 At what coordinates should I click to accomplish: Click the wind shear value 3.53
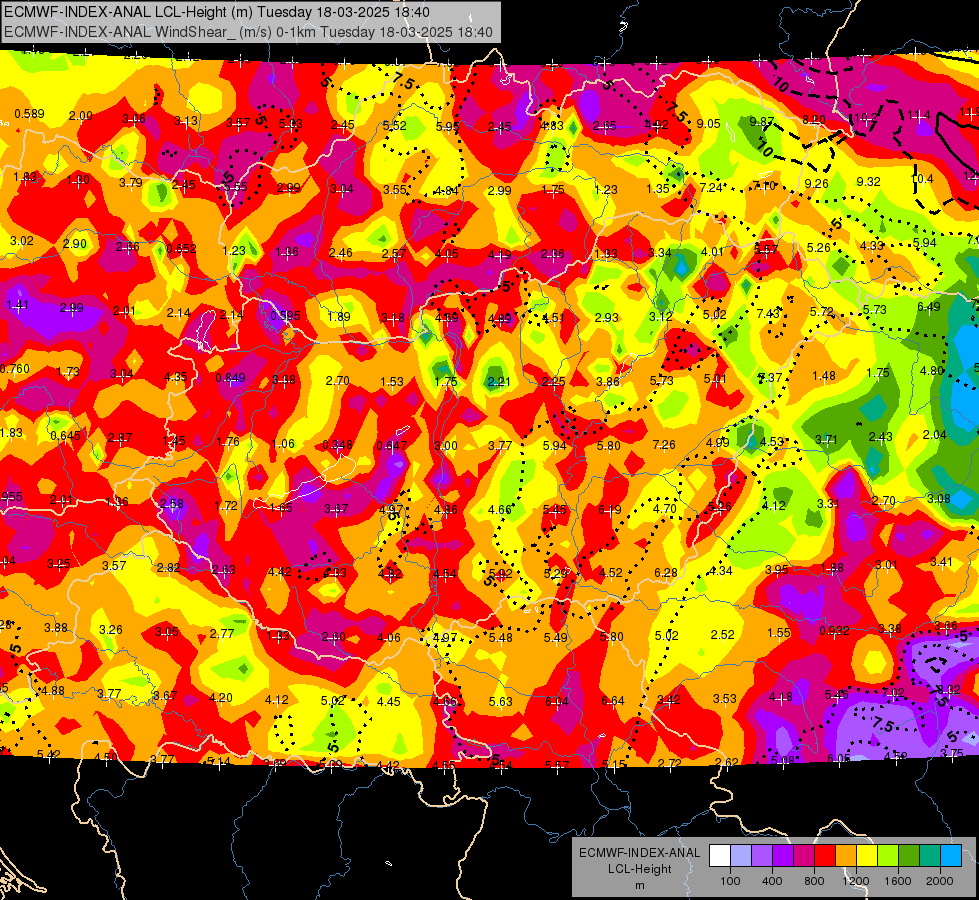(725, 698)
